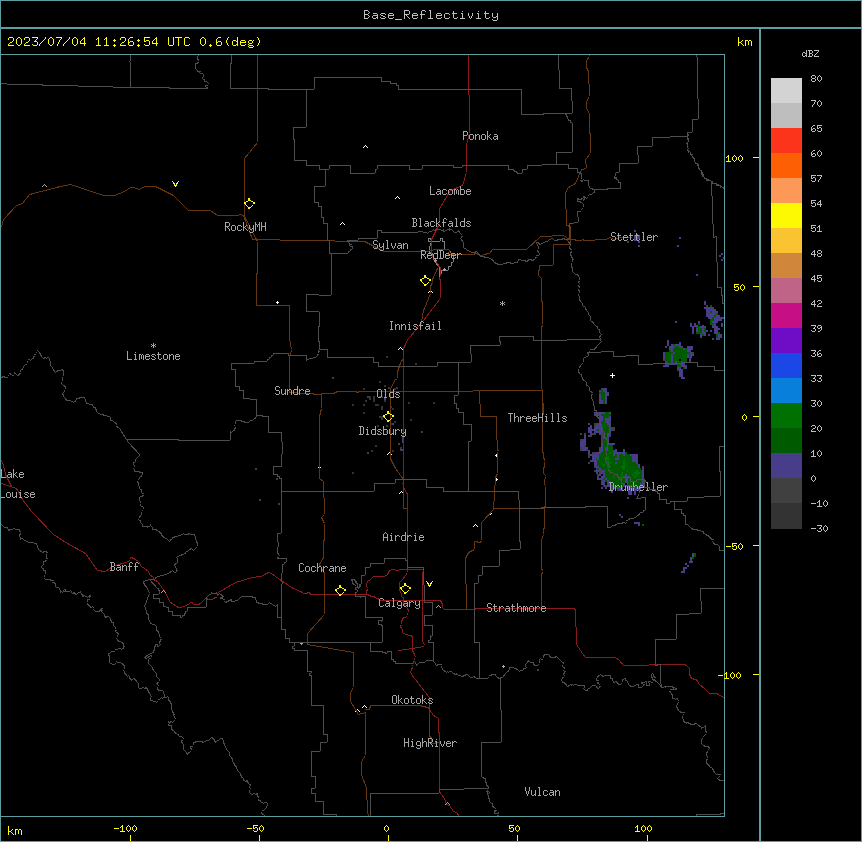Click the -50 tick on the right axis
This screenshot has height=842, width=862.
(734, 546)
